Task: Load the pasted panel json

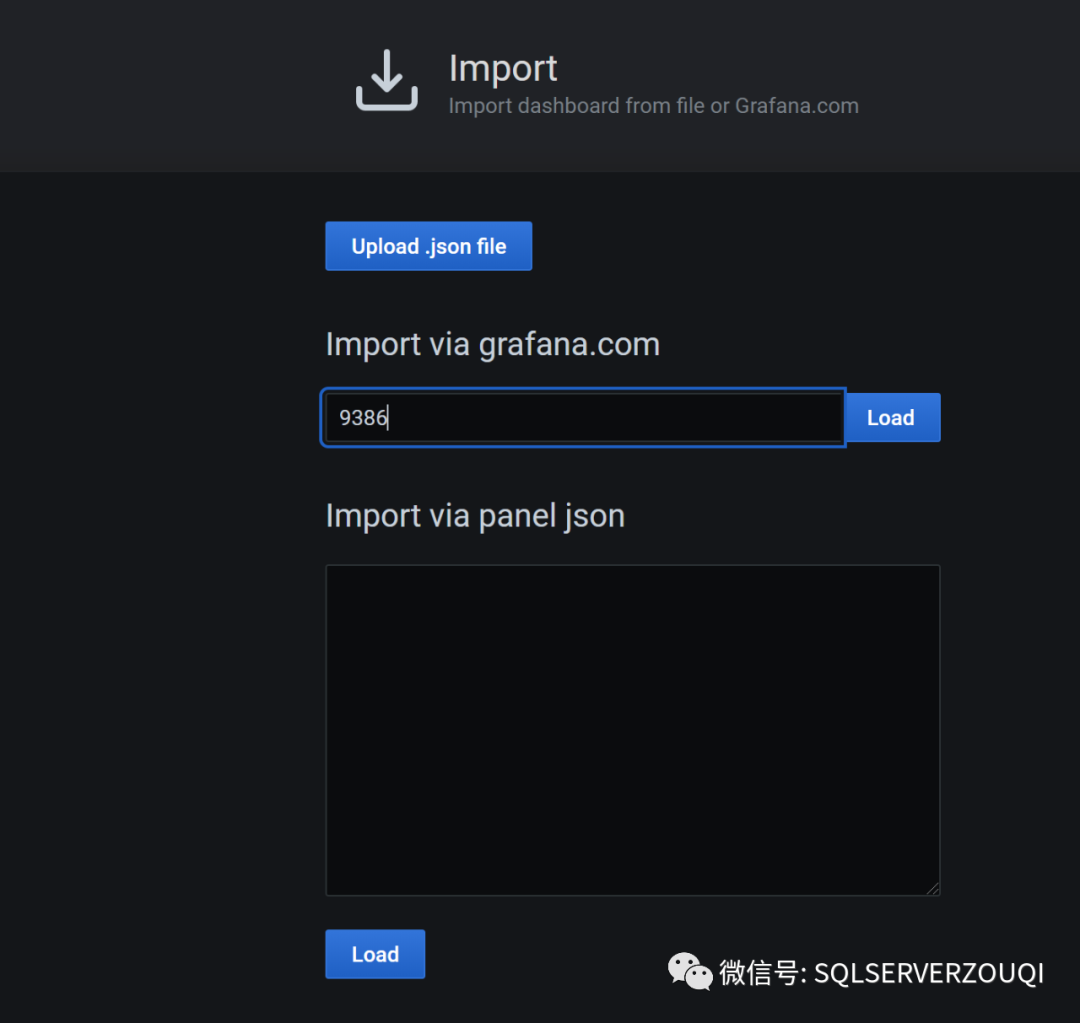Action: coord(375,954)
